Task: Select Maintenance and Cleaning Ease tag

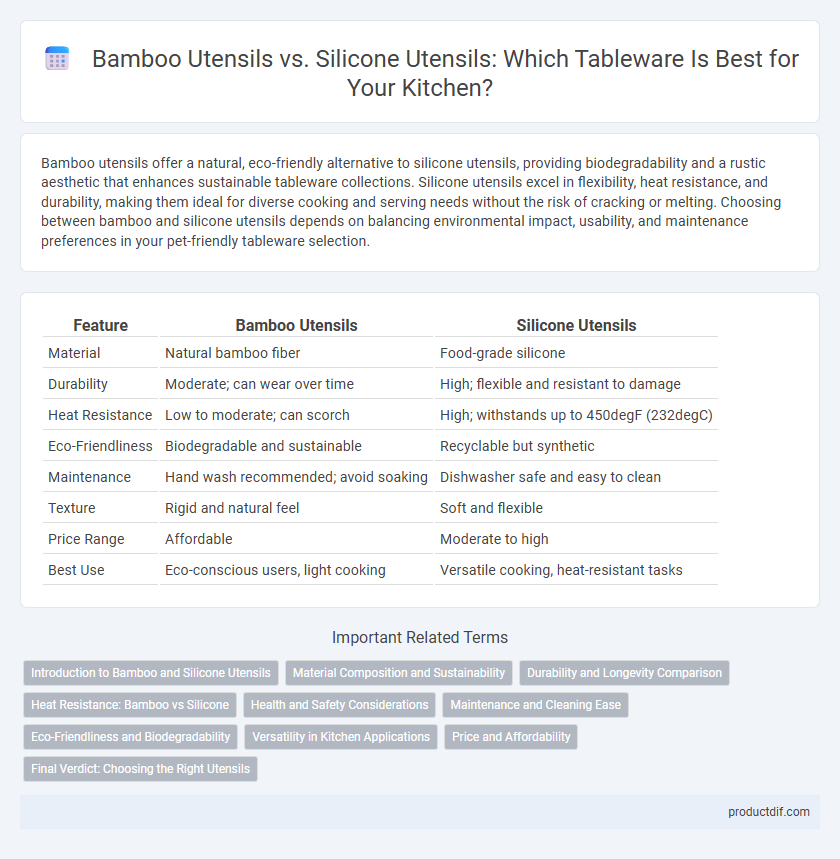Action: [x=535, y=705]
